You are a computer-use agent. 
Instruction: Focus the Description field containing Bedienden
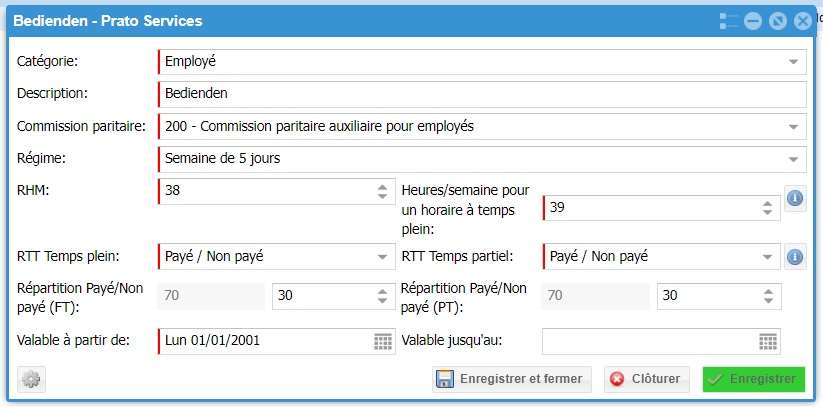tap(482, 94)
